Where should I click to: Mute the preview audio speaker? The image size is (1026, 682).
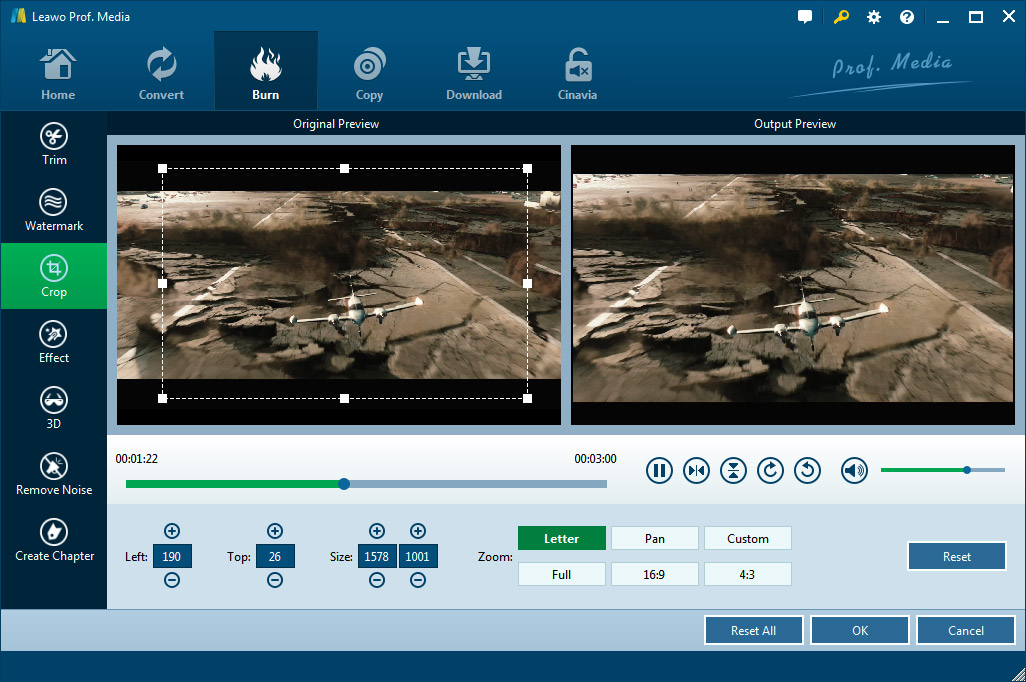[x=854, y=470]
